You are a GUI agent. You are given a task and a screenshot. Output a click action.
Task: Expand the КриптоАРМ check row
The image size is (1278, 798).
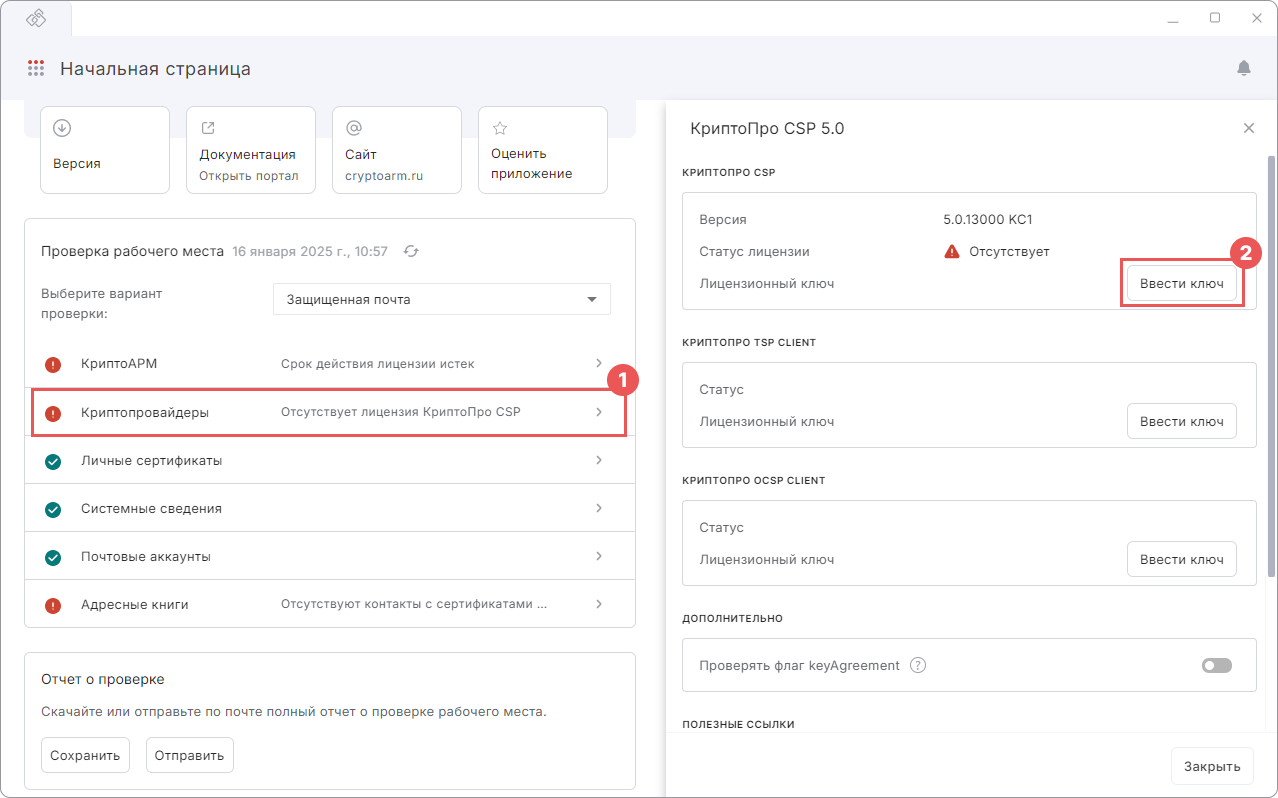tap(330, 364)
